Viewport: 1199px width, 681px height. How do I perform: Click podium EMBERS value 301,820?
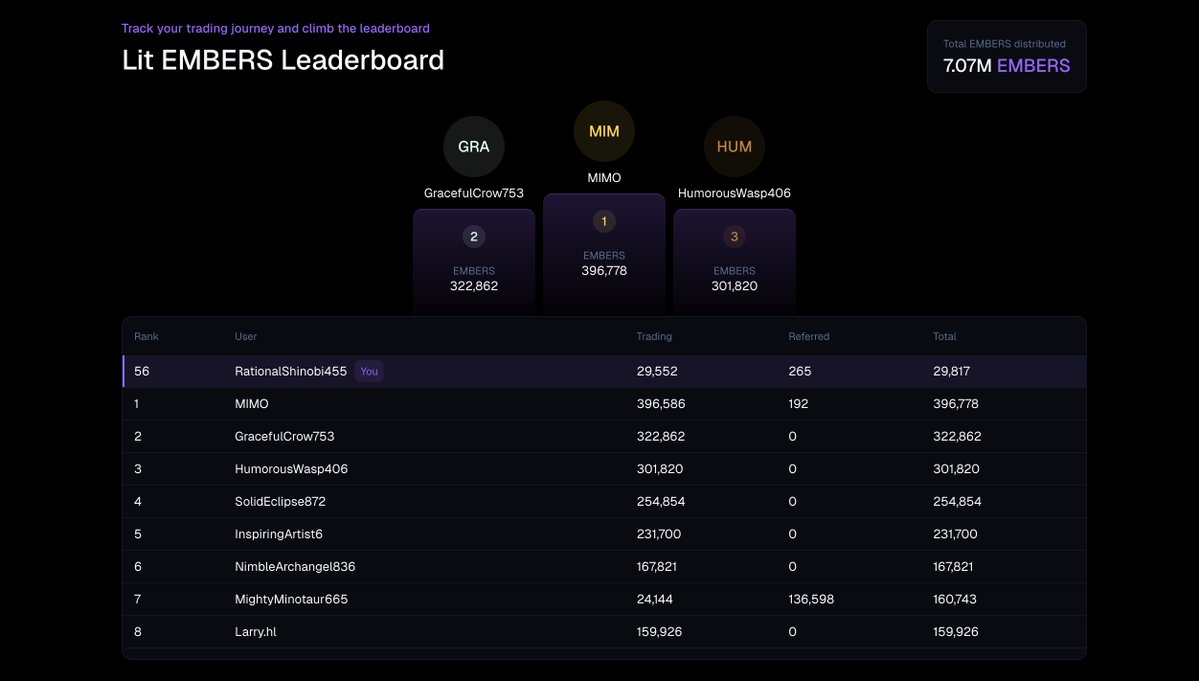734,286
